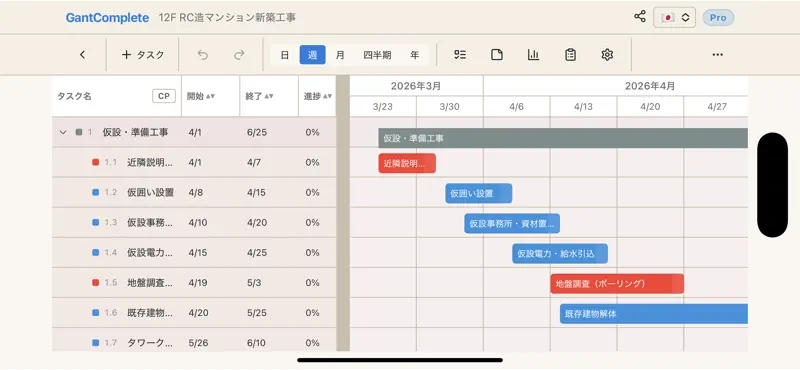Open the document page icon
Screen dimensions: 800x370
(497, 55)
